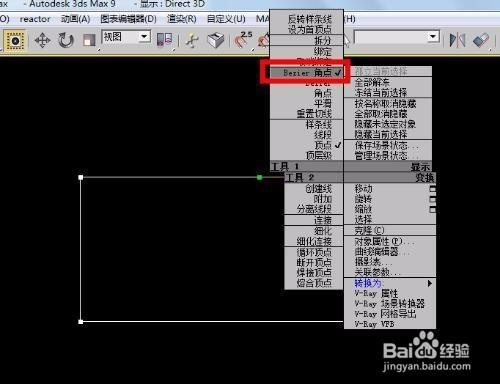500x384 pixels.
Task: Select the Move tool in toolbar
Action: (x=43, y=41)
